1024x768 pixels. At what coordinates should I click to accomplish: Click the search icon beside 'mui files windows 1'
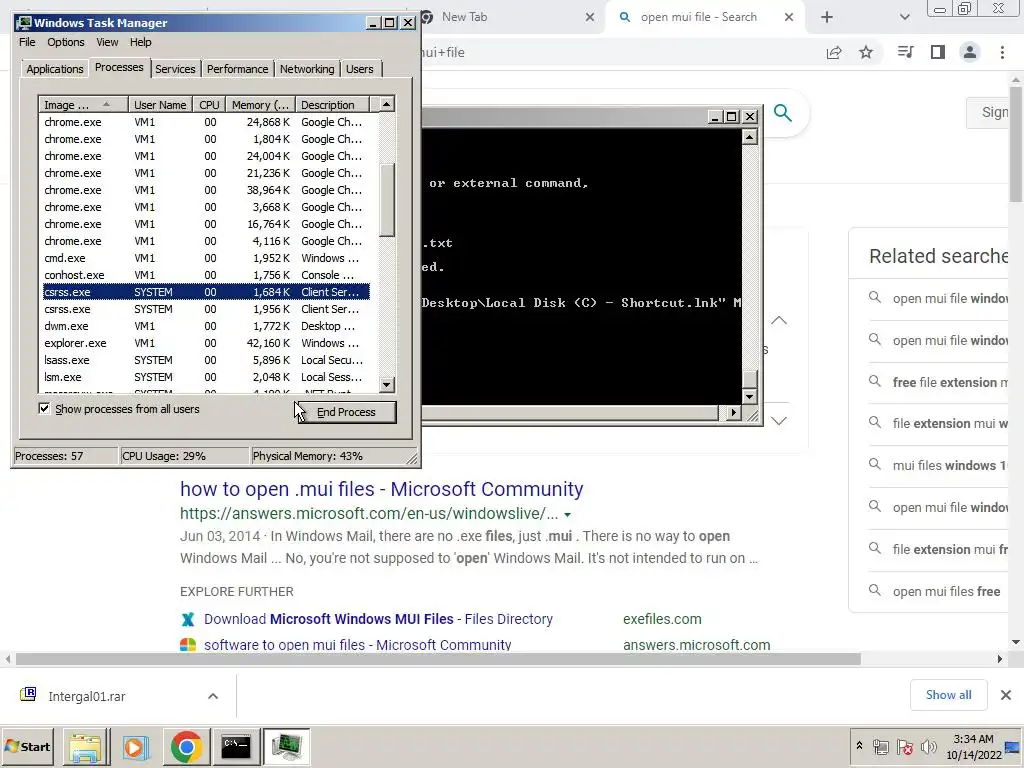874,464
